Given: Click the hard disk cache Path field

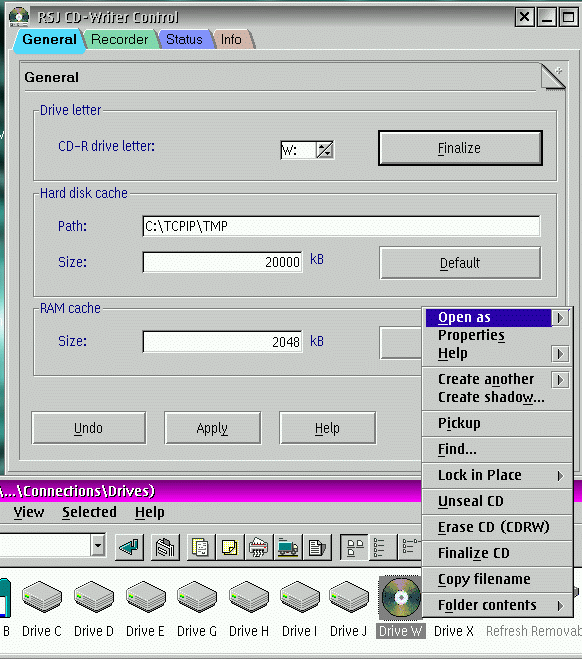Looking at the screenshot, I should [341, 226].
